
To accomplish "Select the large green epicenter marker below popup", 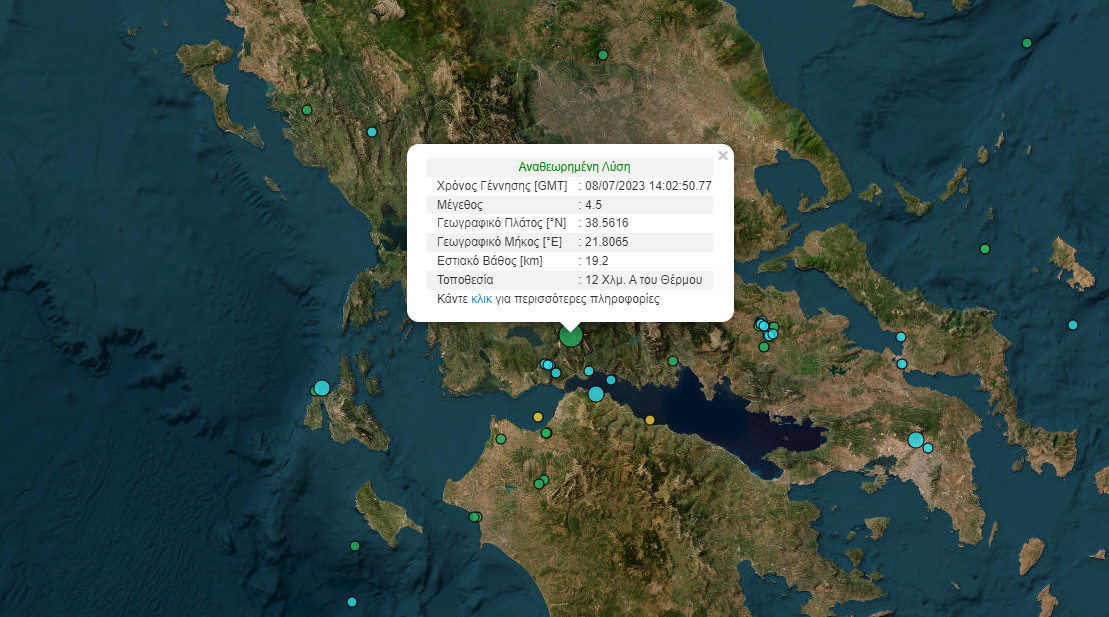I will point(570,335).
